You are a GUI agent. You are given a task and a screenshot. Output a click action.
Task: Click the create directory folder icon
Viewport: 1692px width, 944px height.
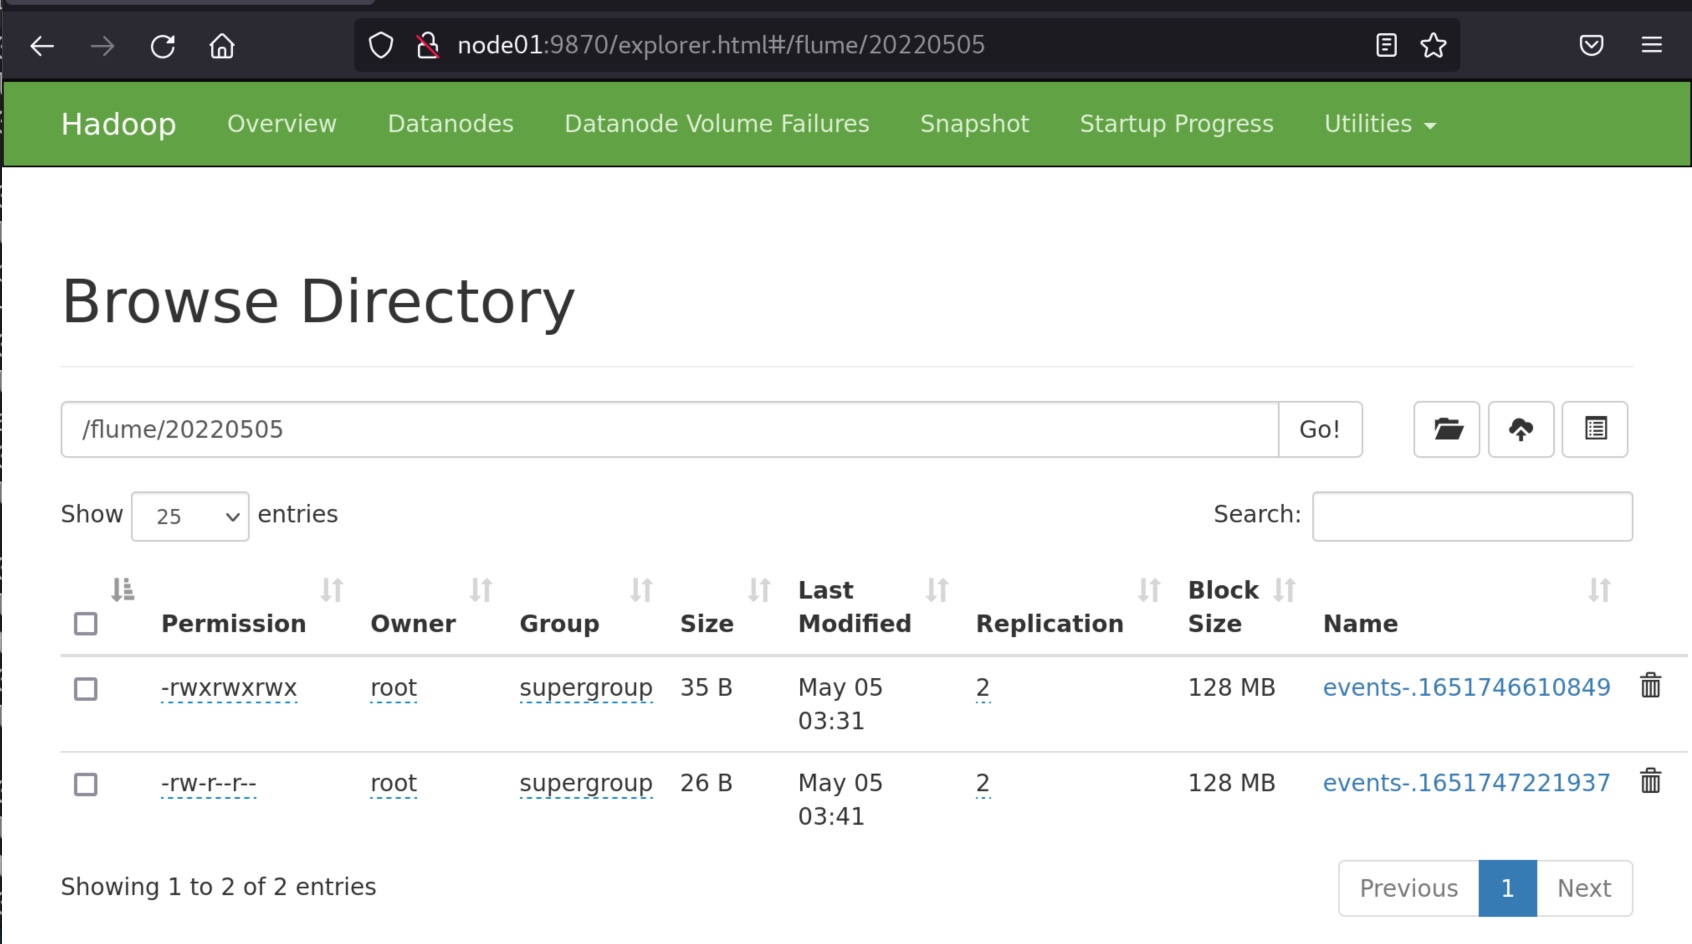[x=1447, y=429]
